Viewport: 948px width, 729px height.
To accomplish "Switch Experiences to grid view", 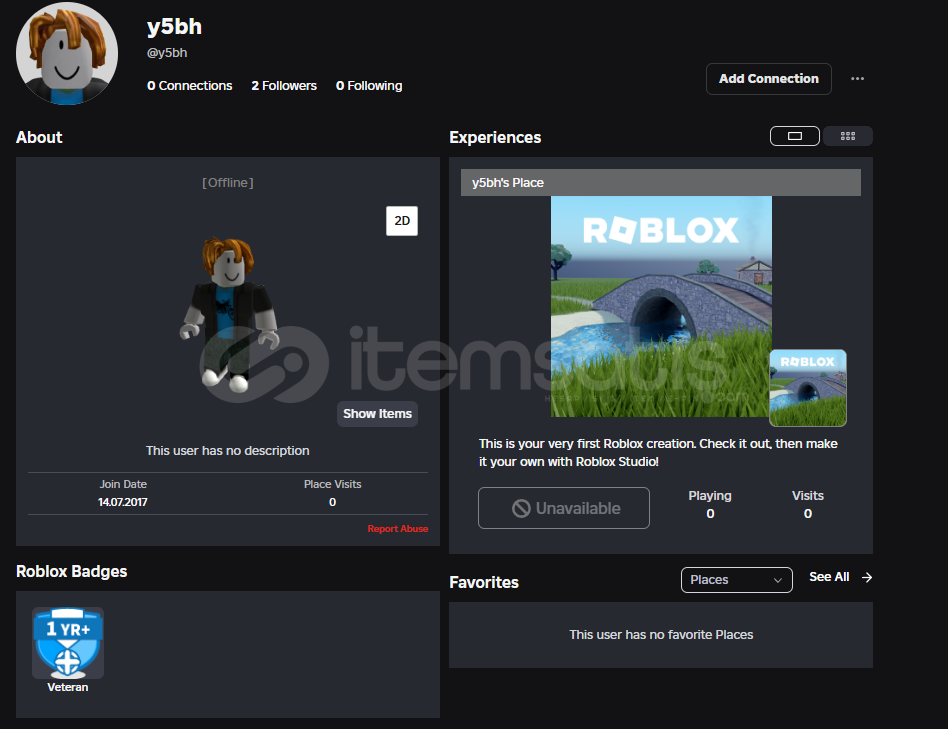I will point(848,137).
